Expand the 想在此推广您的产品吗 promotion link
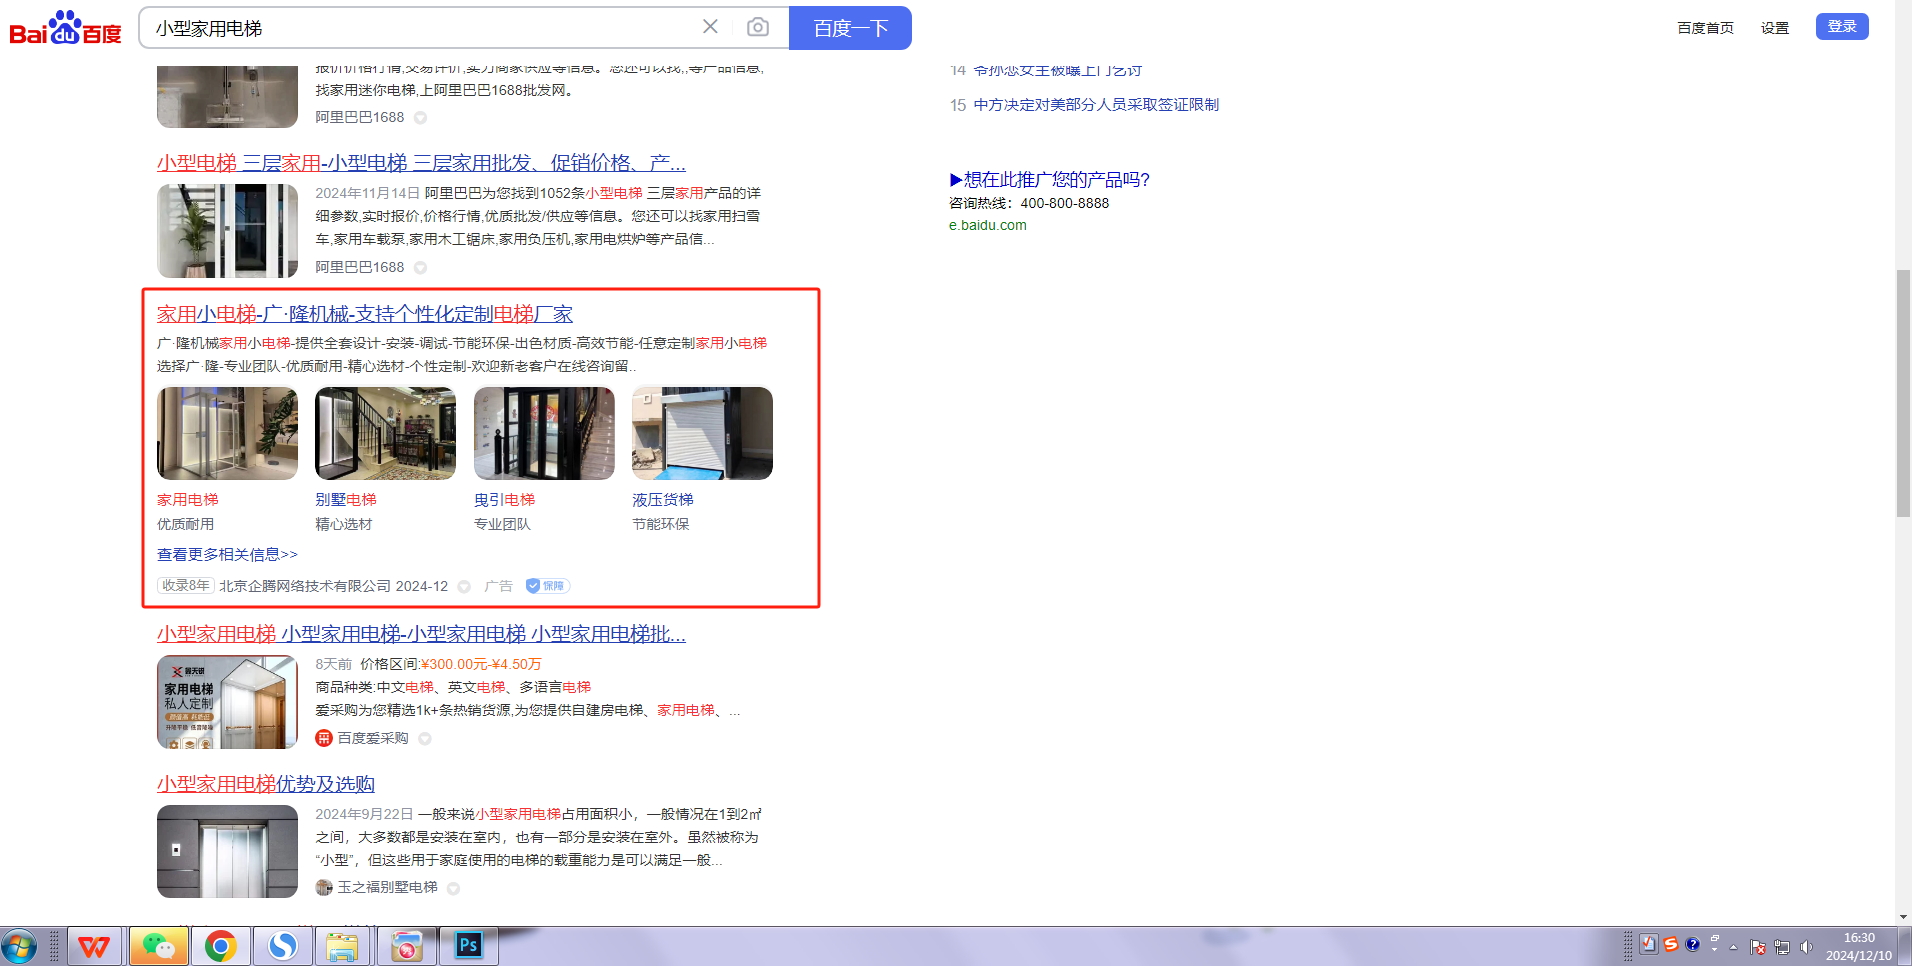 click(1049, 180)
